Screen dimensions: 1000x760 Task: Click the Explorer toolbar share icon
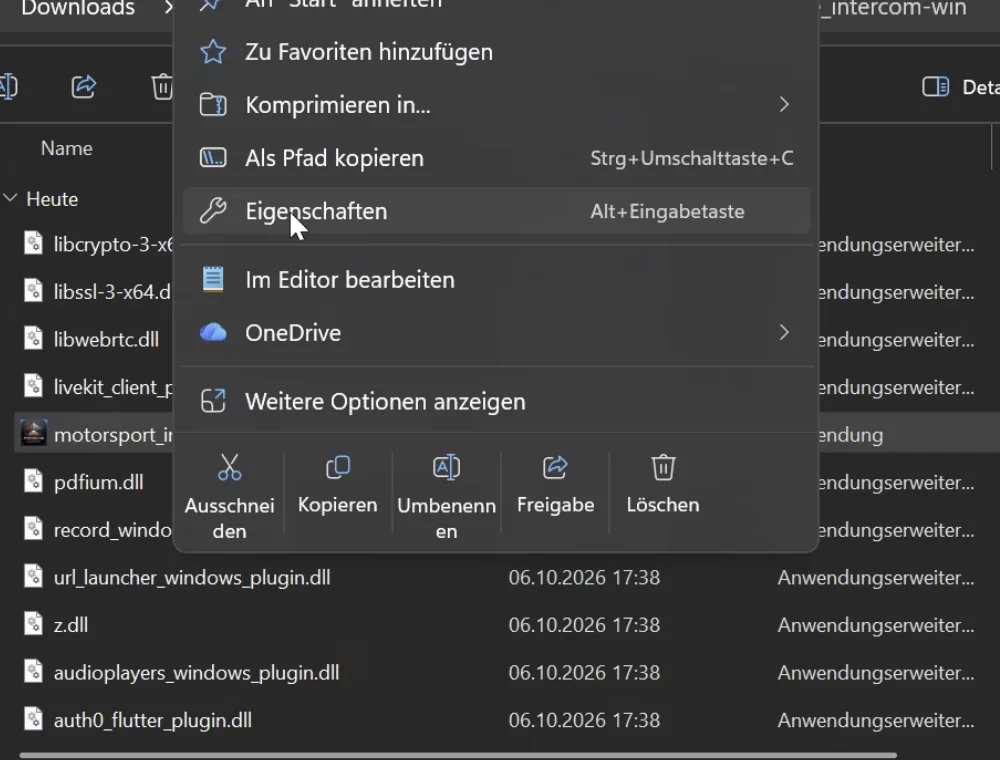pyautogui.click(x=84, y=87)
